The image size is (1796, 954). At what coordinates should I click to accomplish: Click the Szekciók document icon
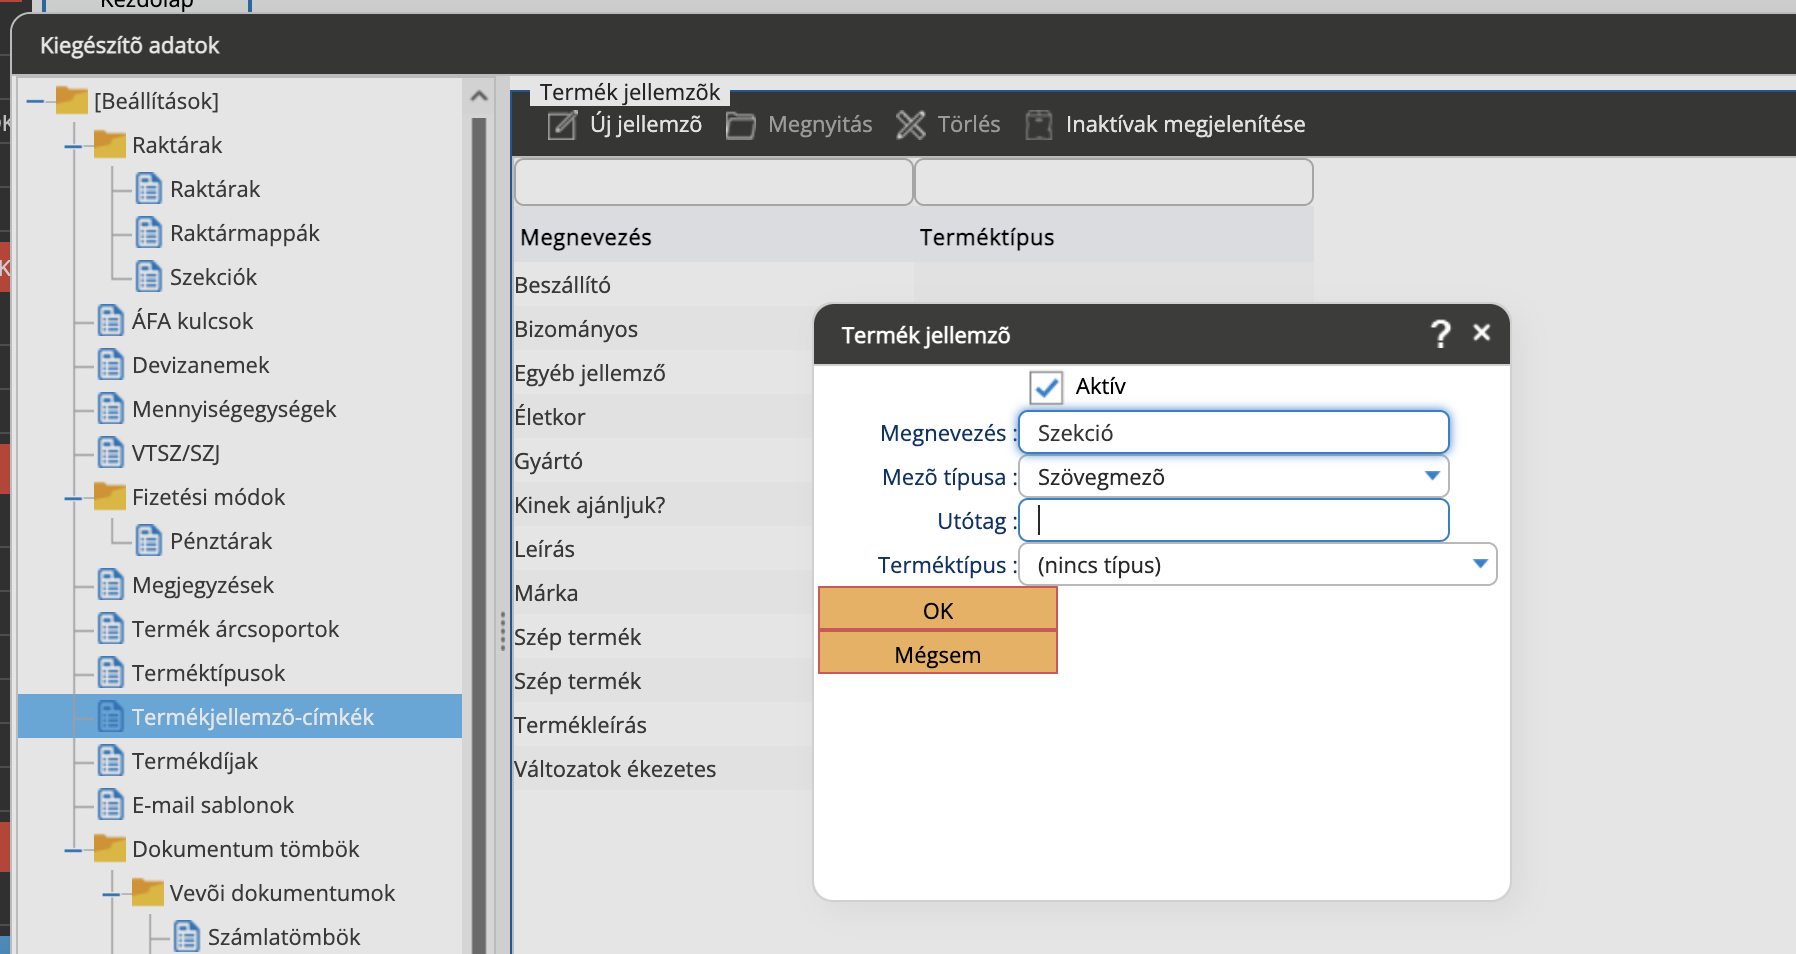point(149,277)
